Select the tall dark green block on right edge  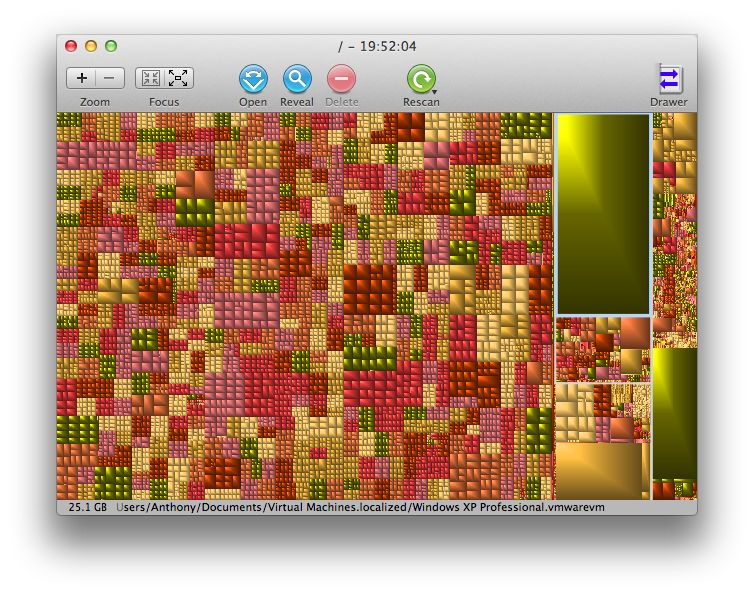coord(675,413)
